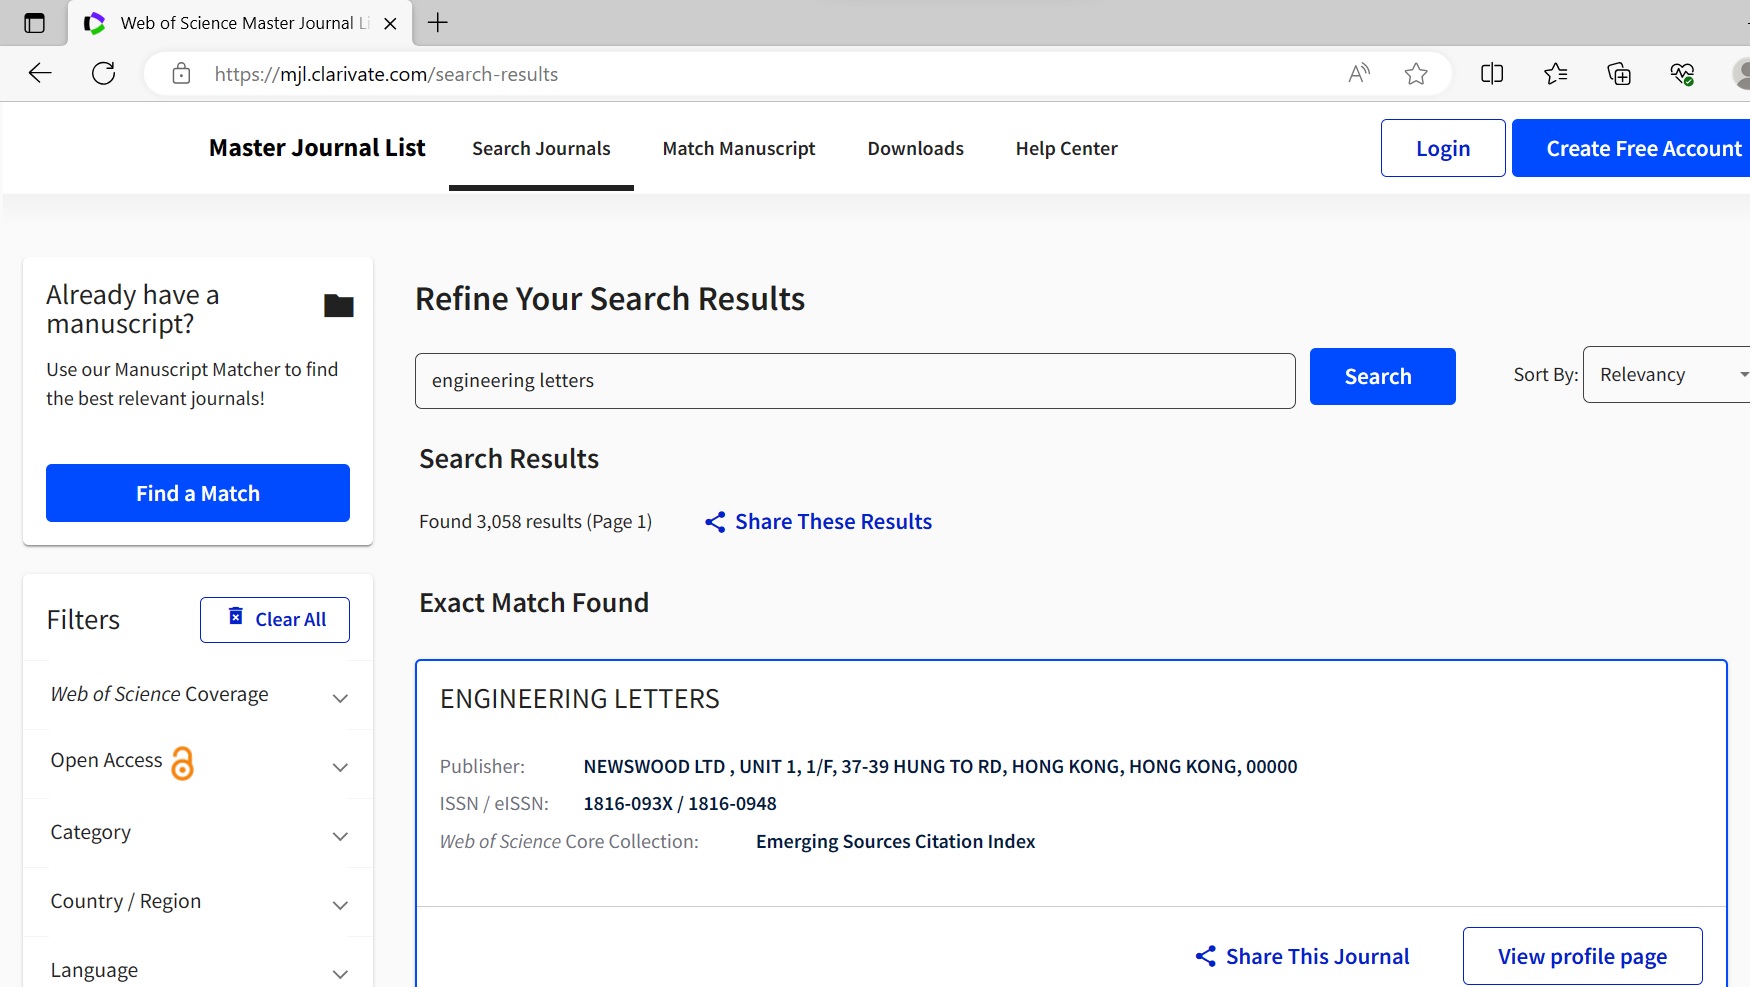1750x987 pixels.
Task: Focus the engineering letters search field
Action: (855, 381)
